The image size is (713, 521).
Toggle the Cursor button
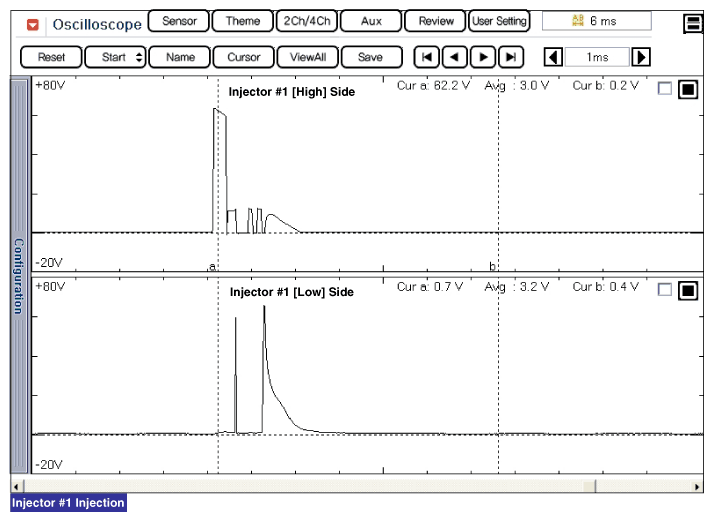(243, 57)
